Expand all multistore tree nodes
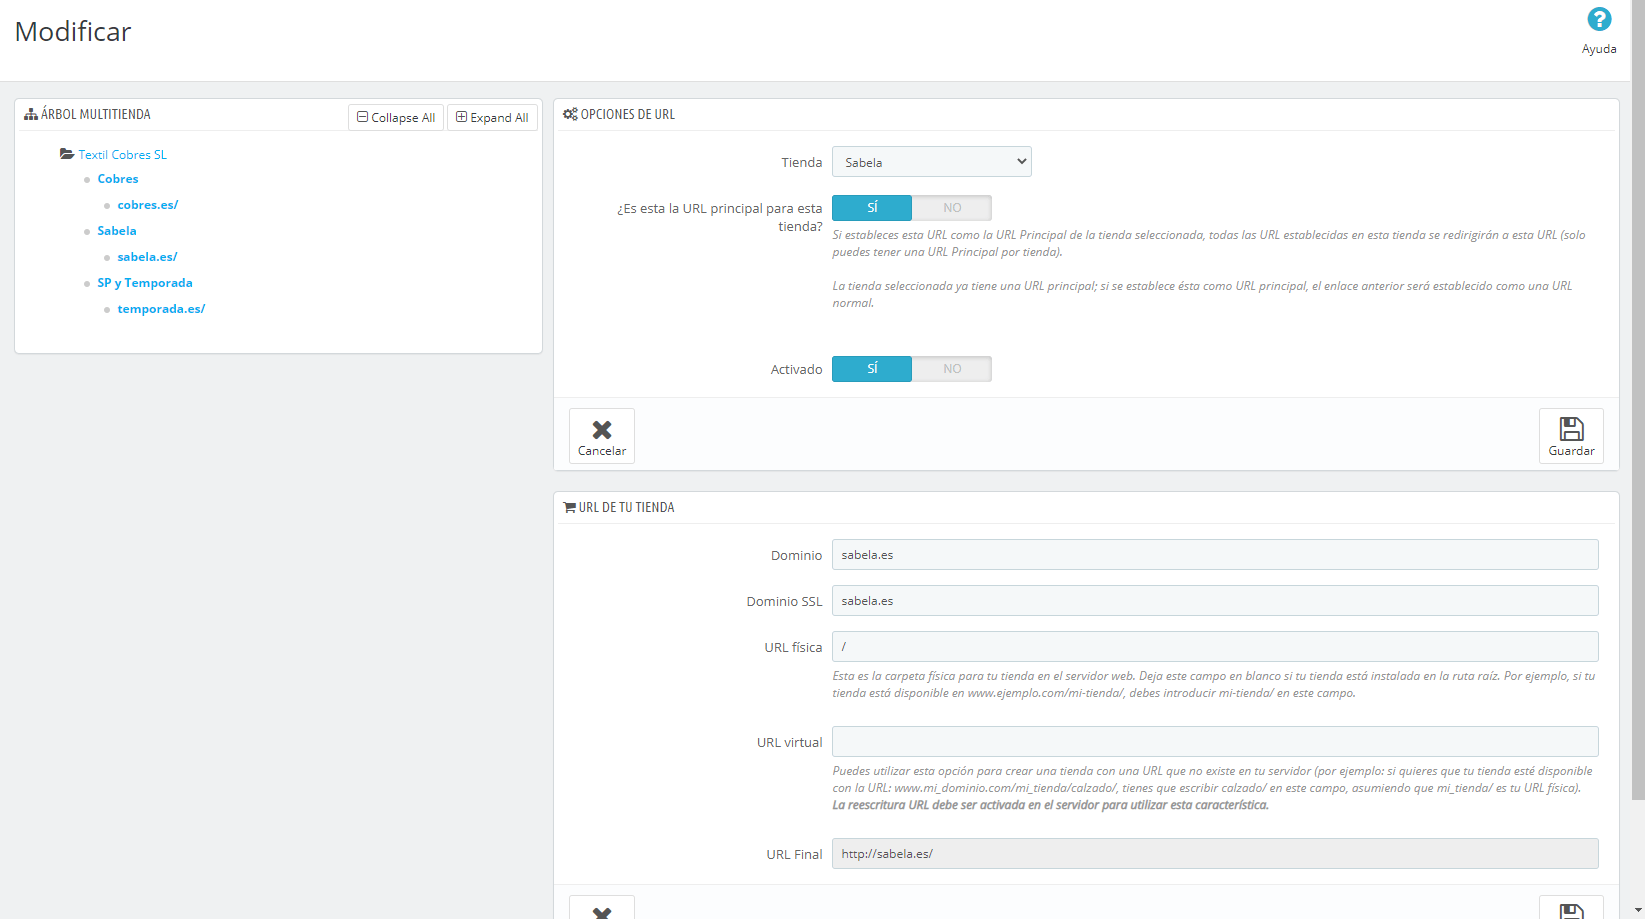 point(492,117)
